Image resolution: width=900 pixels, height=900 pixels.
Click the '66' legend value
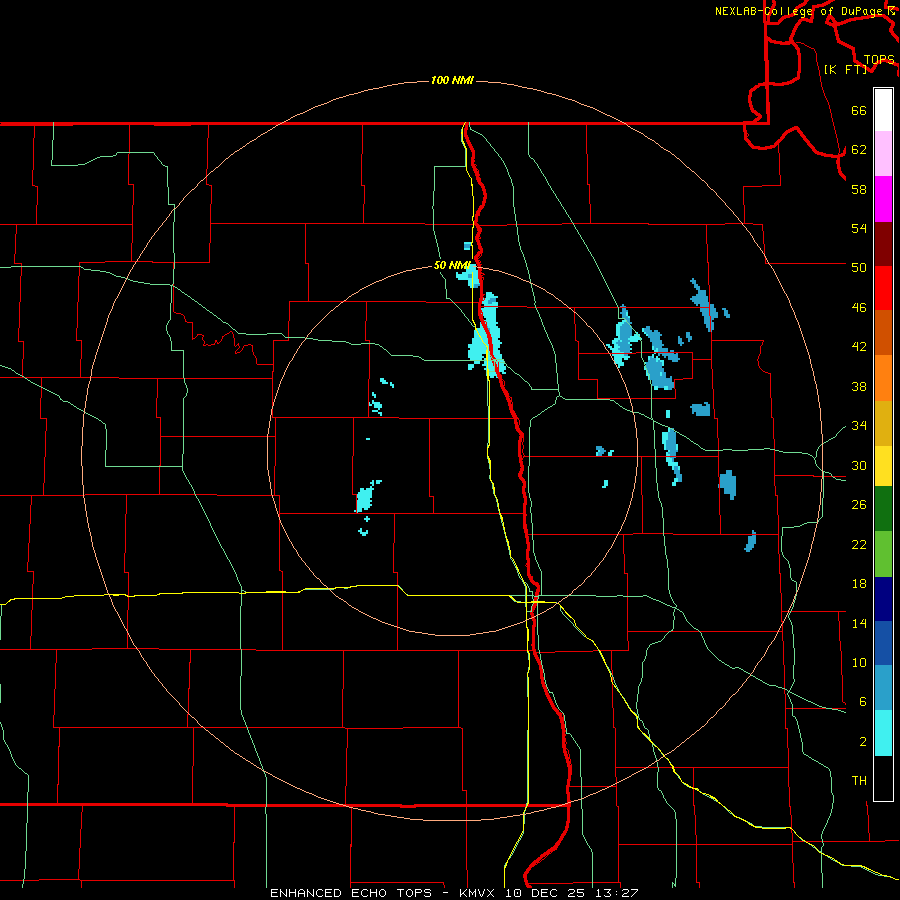coord(859,111)
